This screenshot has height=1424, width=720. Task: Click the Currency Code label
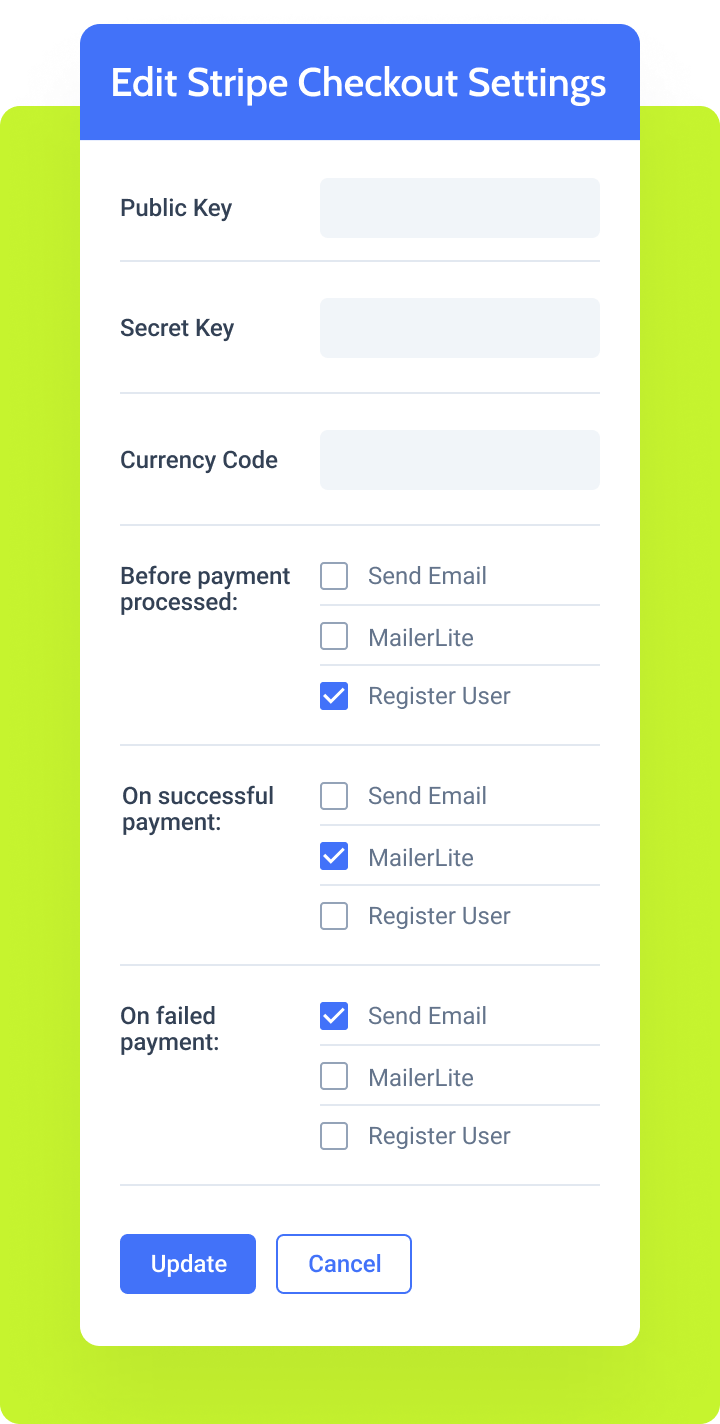[x=199, y=460]
